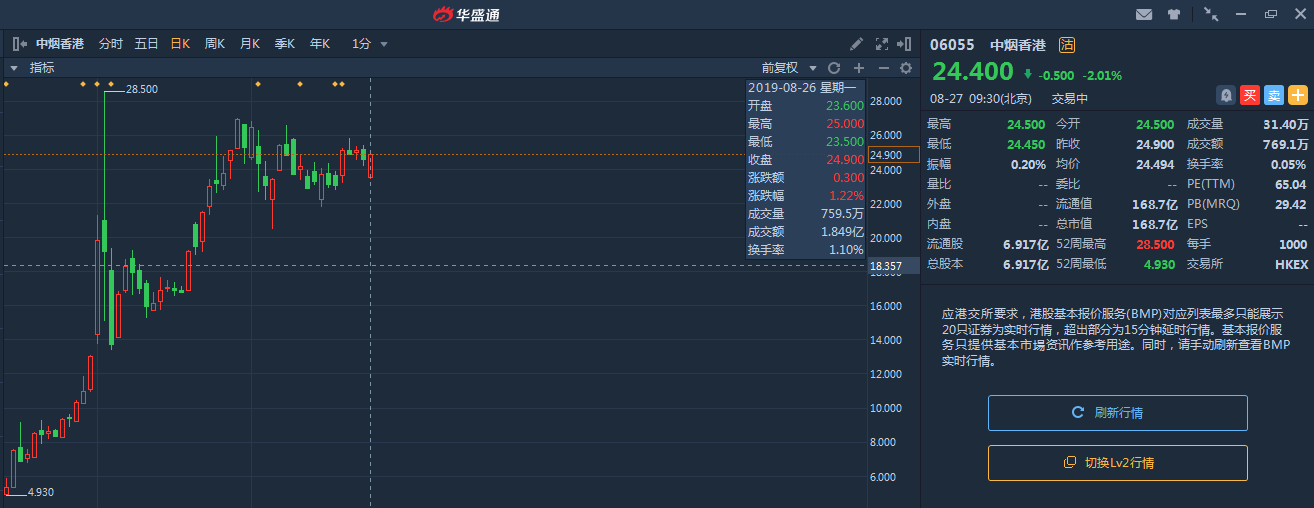The image size is (1314, 508).
Task: Click the tooltip 涨跌幅 value 1.22%
Action: click(846, 195)
